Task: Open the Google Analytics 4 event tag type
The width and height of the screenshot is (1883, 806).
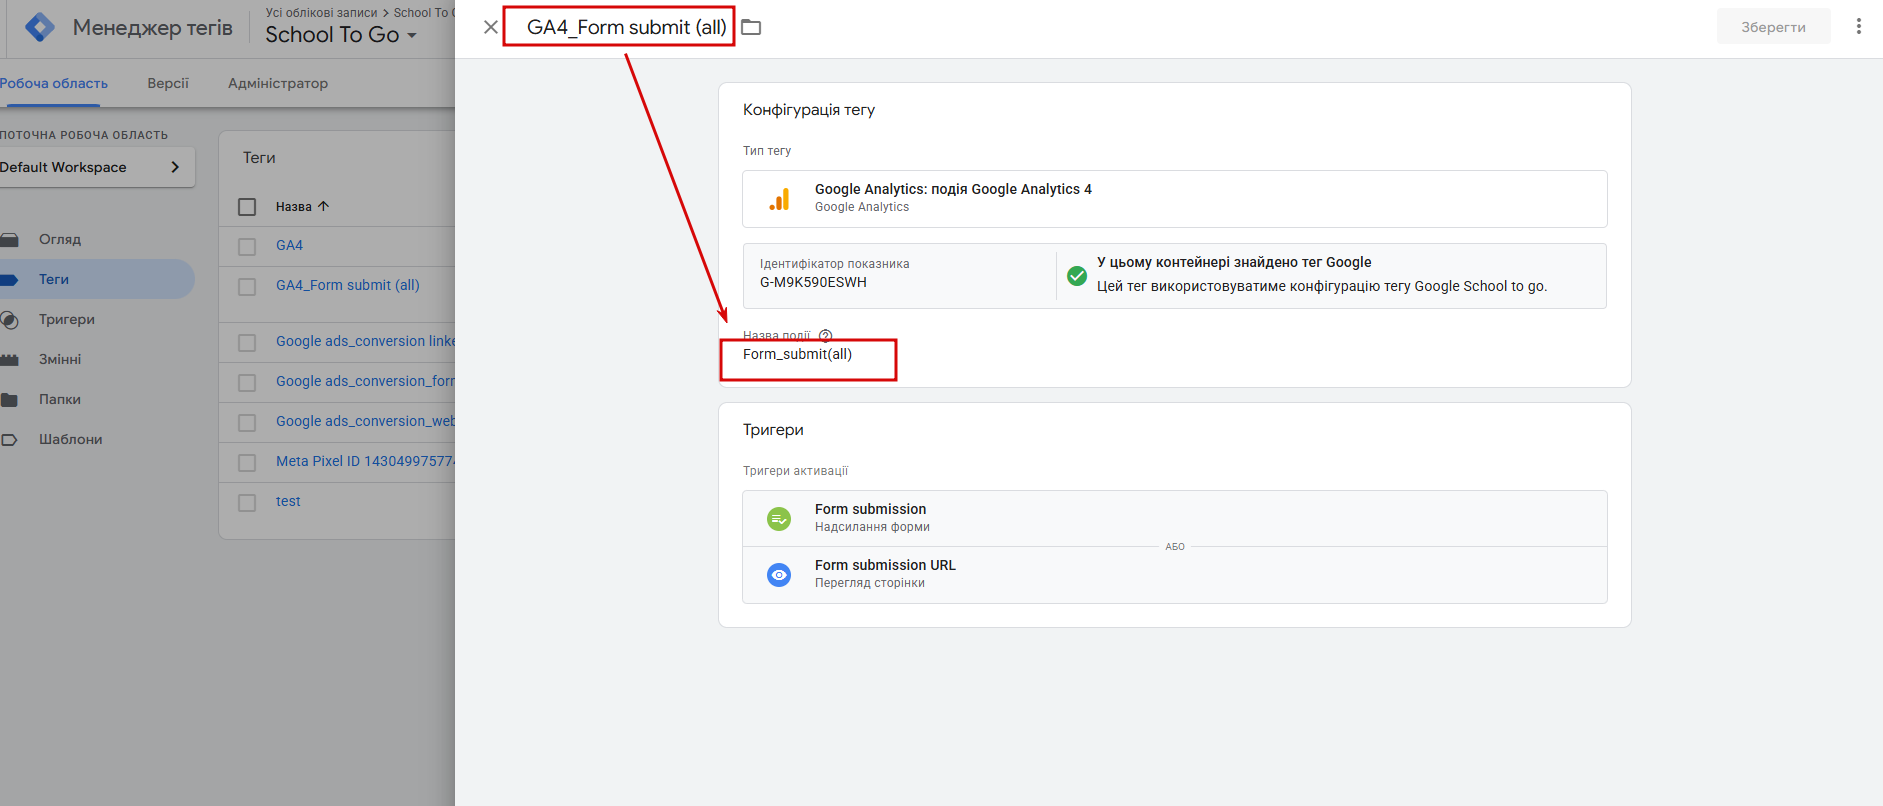Action: [x=1175, y=198]
